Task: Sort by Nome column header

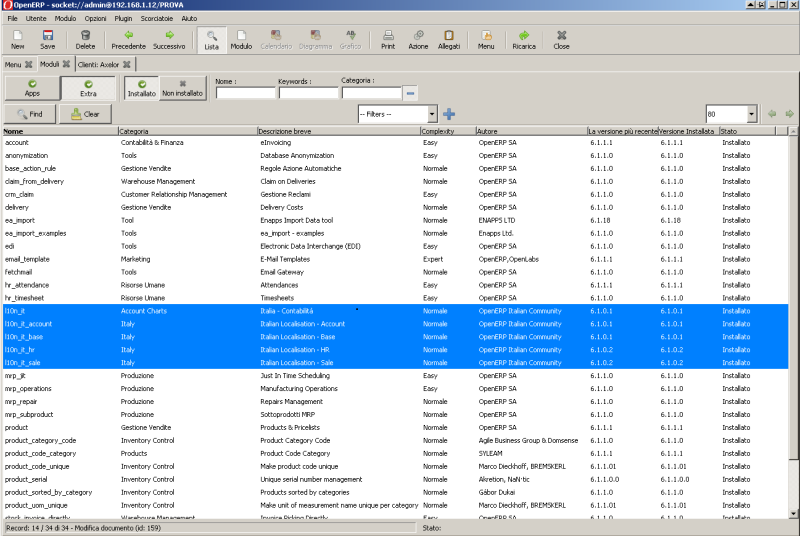Action: (x=60, y=131)
